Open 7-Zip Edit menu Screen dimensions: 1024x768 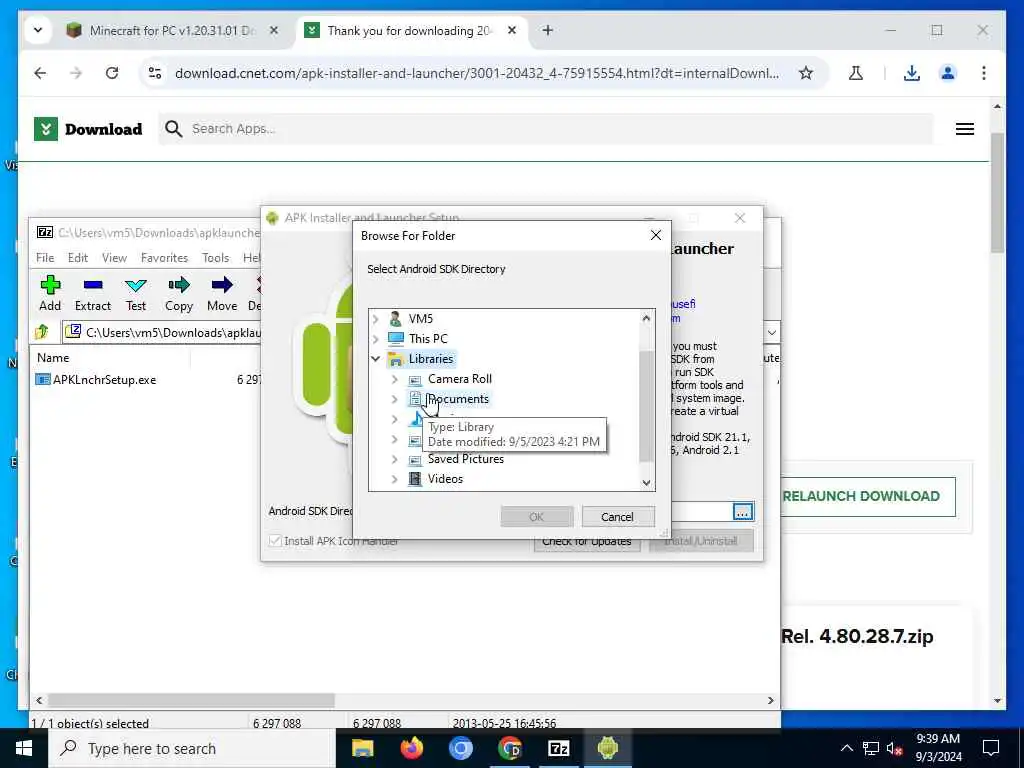pos(78,258)
